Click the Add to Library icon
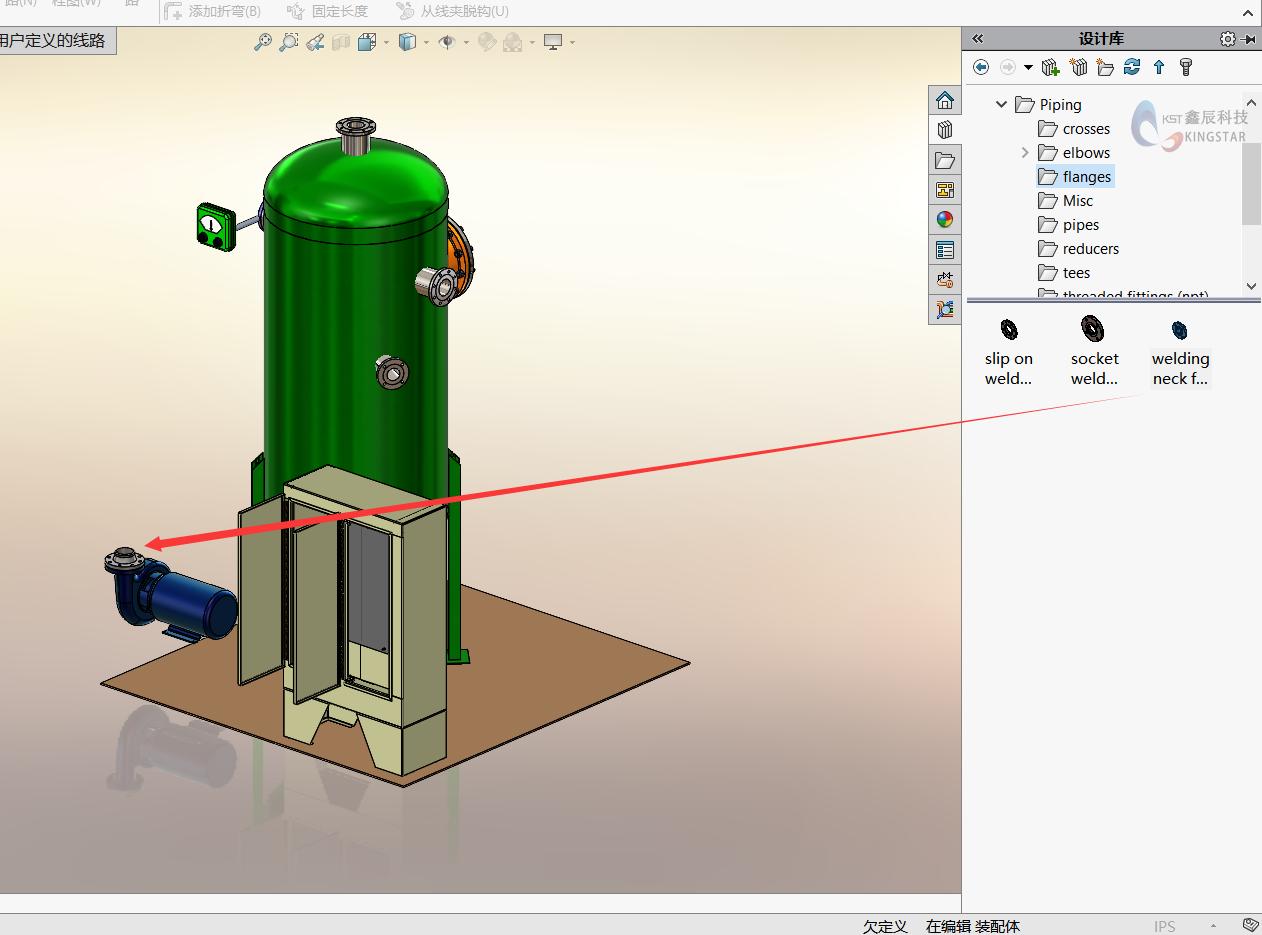Screen dimensions: 1262x935 (1052, 67)
